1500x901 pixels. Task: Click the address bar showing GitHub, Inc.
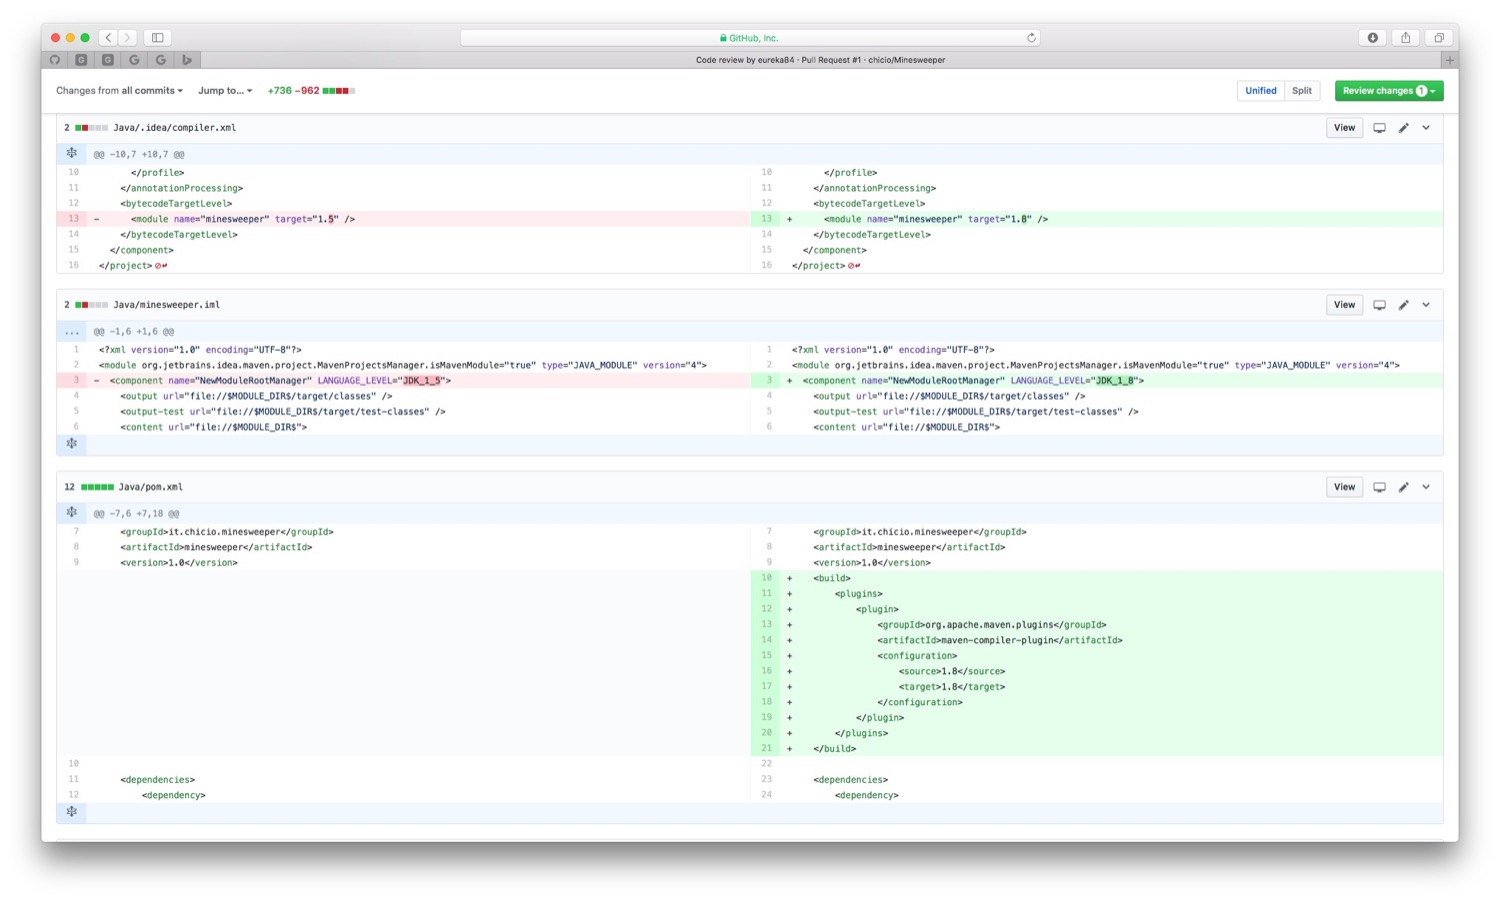click(x=750, y=38)
